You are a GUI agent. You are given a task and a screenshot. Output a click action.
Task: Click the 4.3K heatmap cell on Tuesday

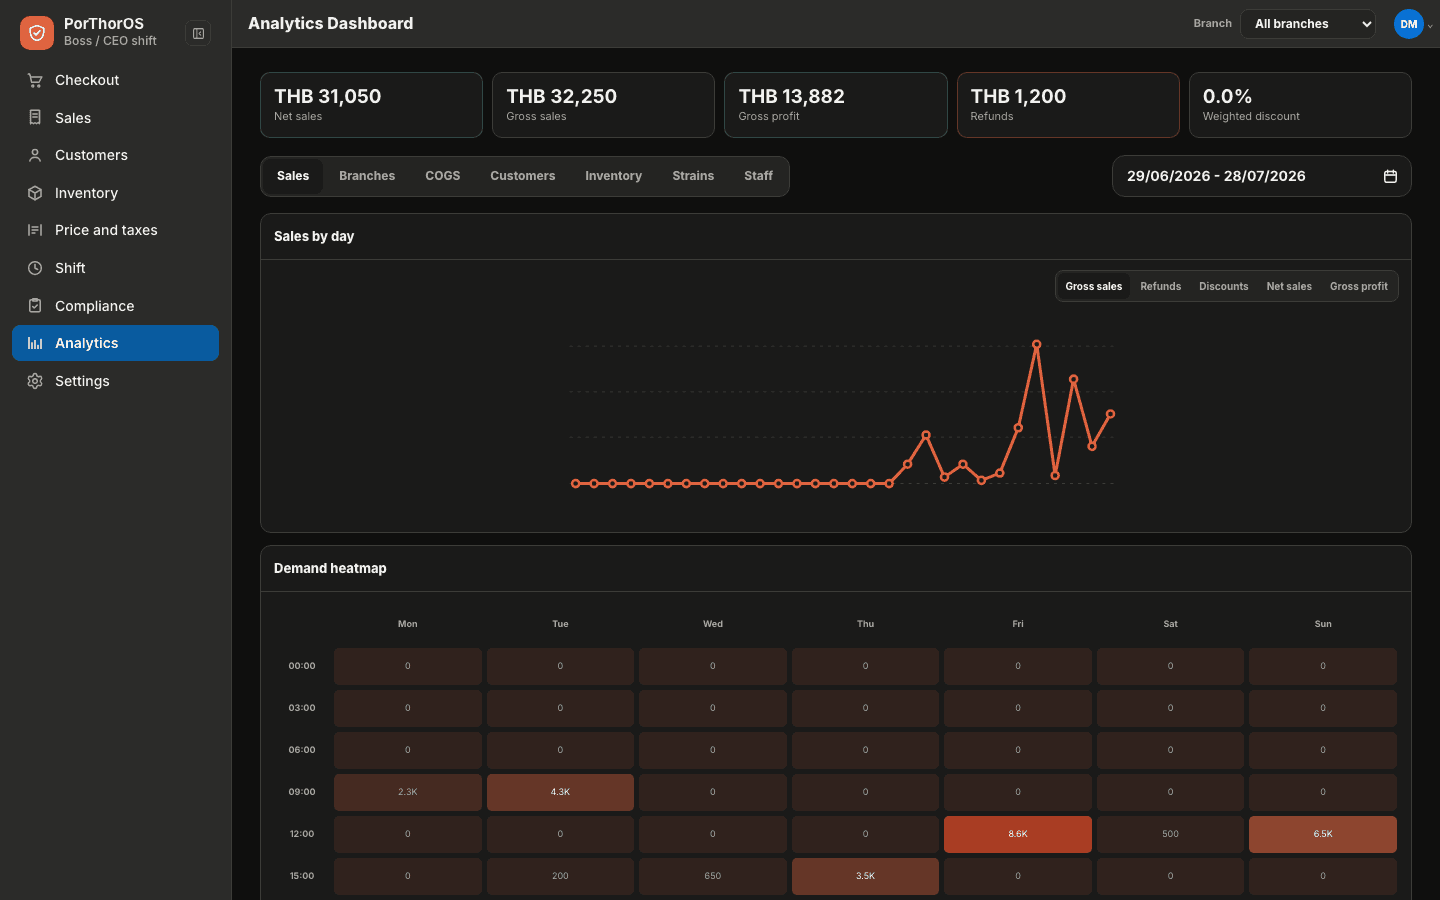coord(560,792)
